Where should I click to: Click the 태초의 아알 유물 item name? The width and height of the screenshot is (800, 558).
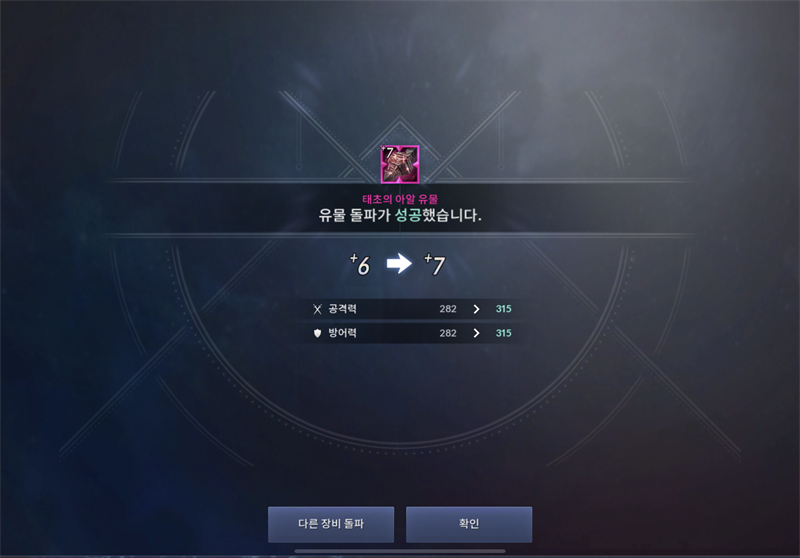point(400,199)
